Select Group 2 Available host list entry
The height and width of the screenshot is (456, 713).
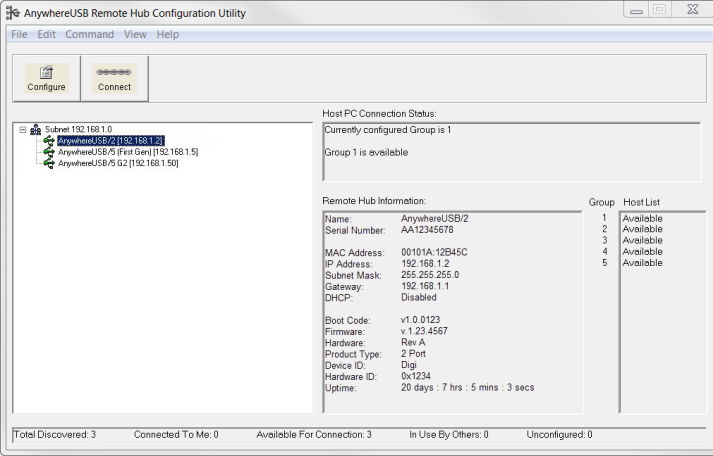[x=642, y=229]
